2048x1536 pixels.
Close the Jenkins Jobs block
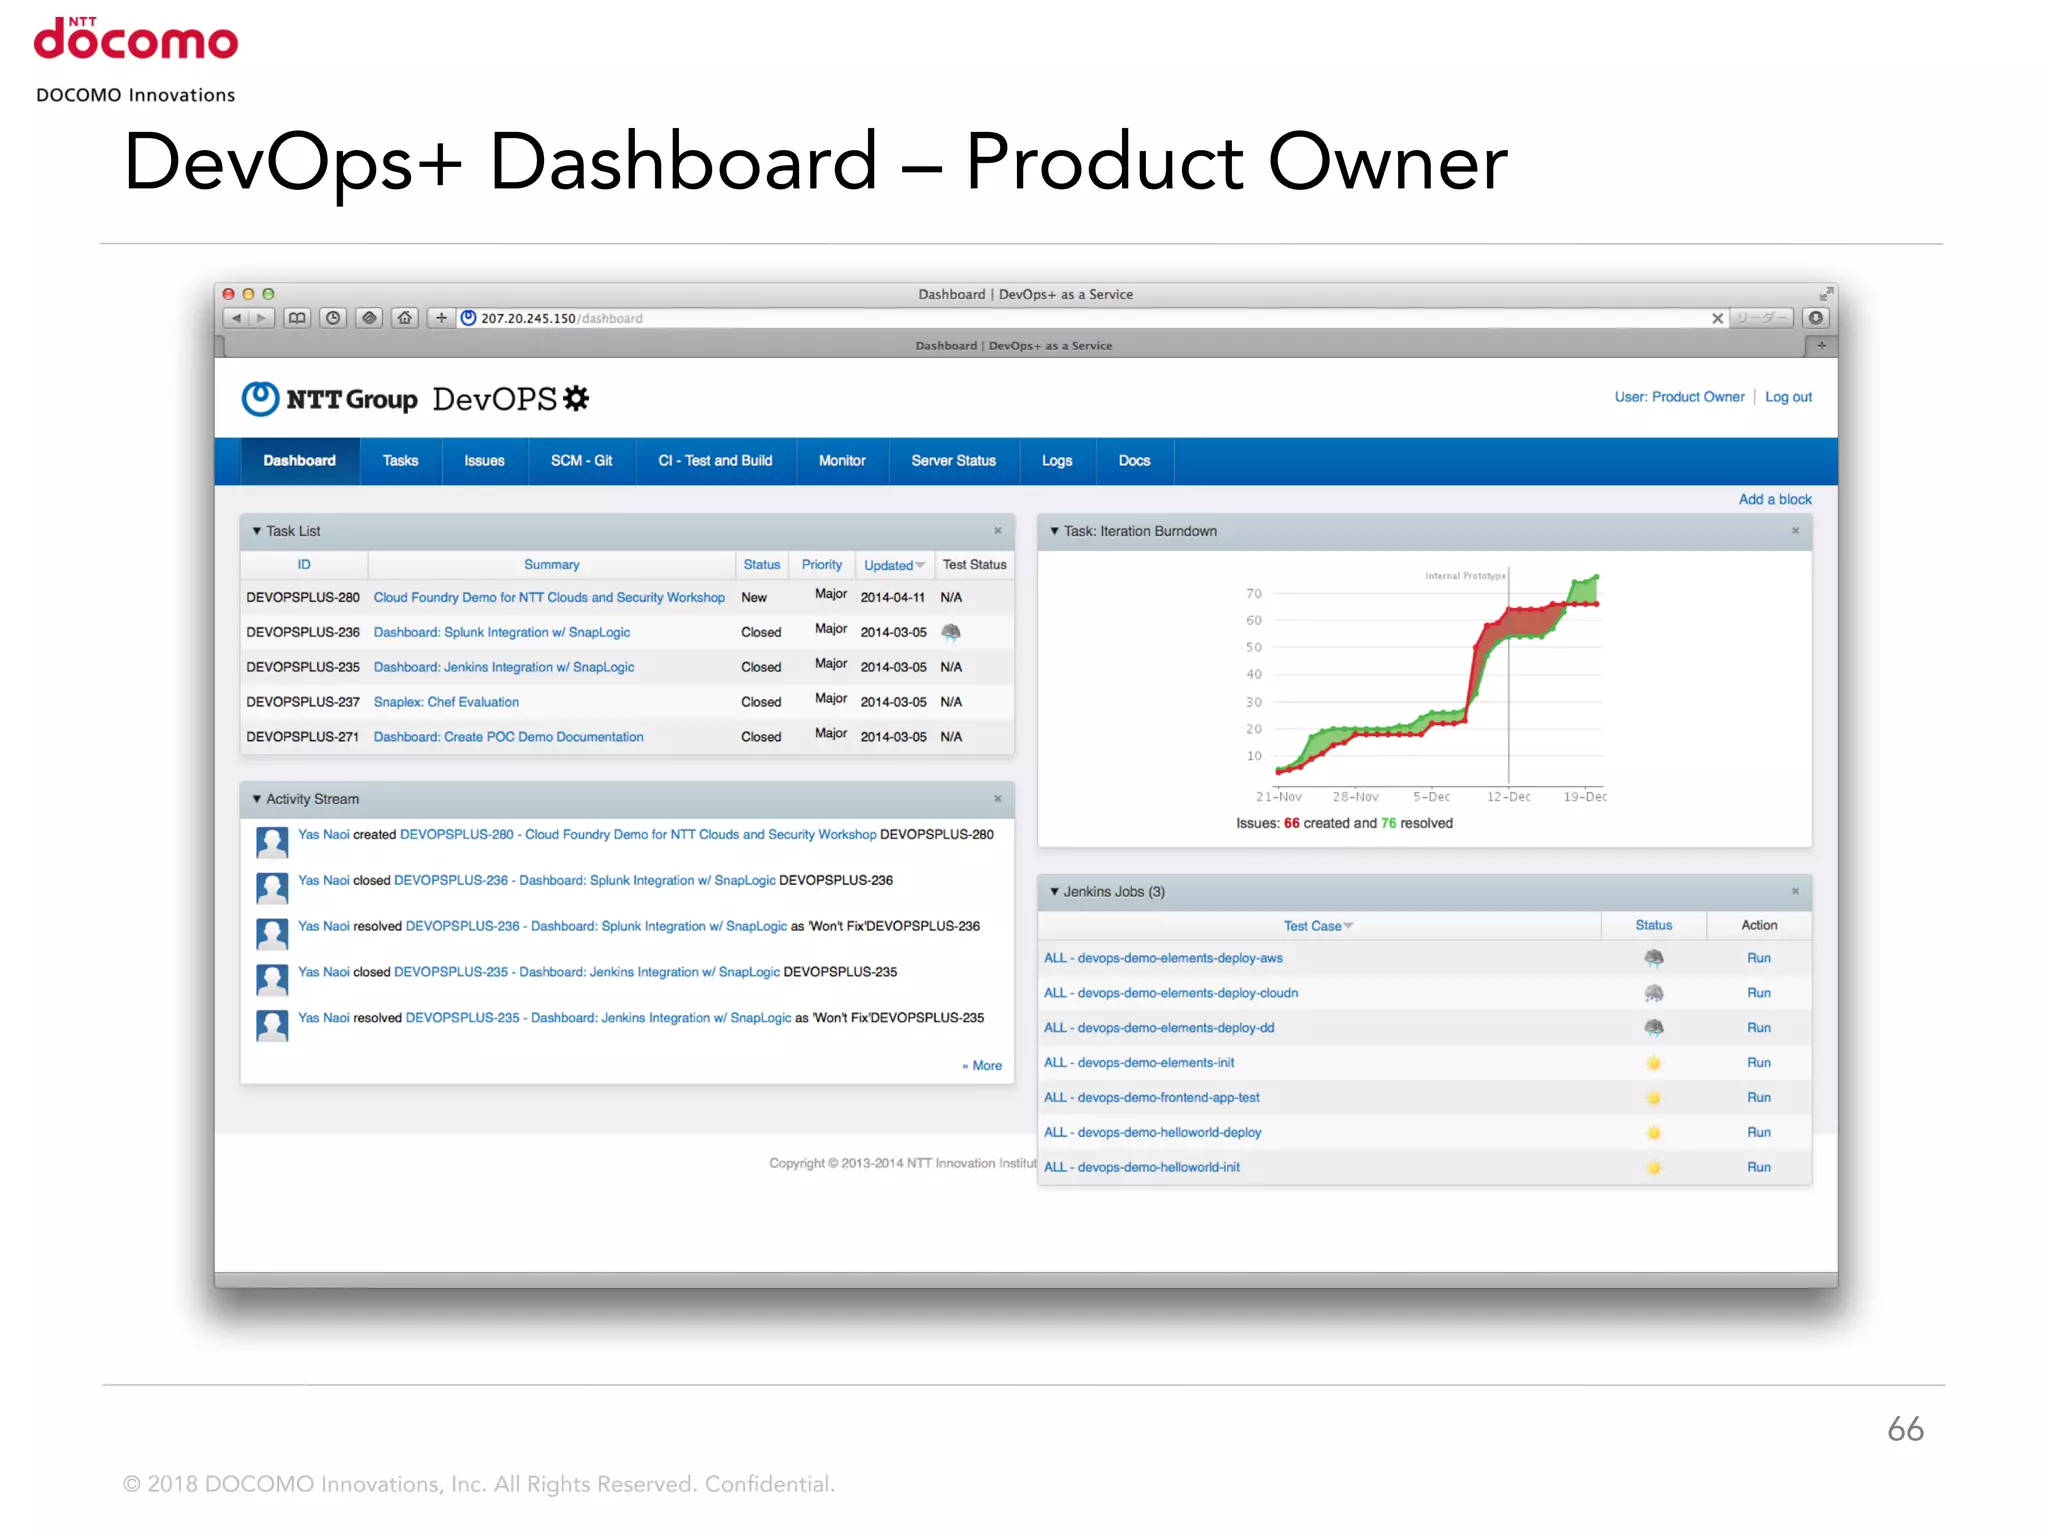[1795, 891]
